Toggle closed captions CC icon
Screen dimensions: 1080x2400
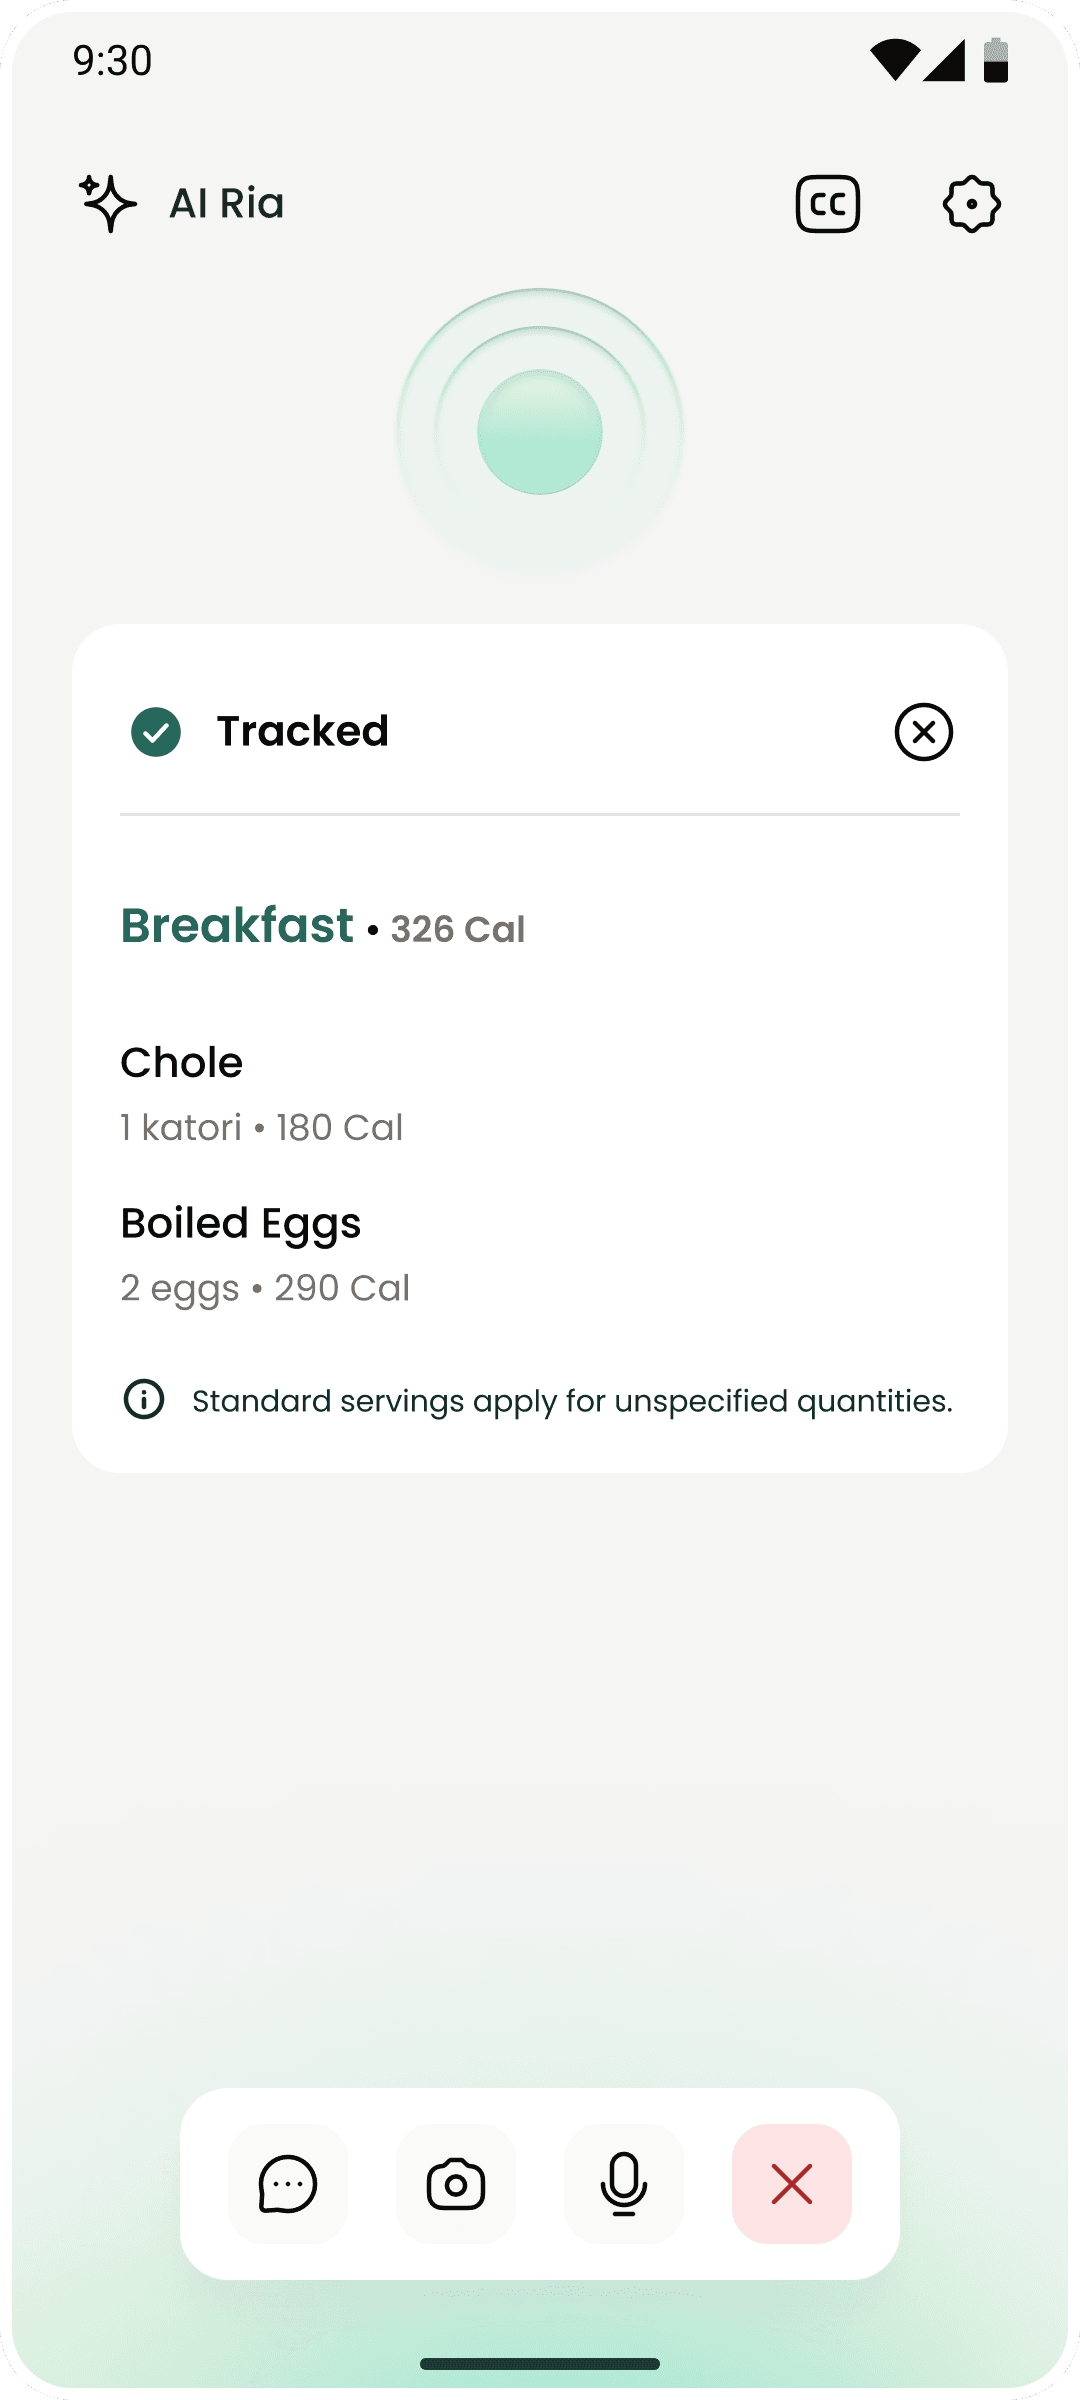point(827,204)
